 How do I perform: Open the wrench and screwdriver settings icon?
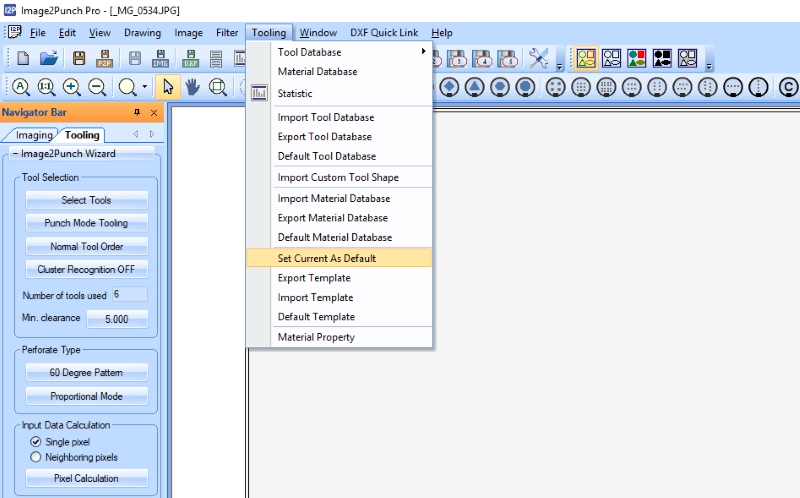(539, 58)
